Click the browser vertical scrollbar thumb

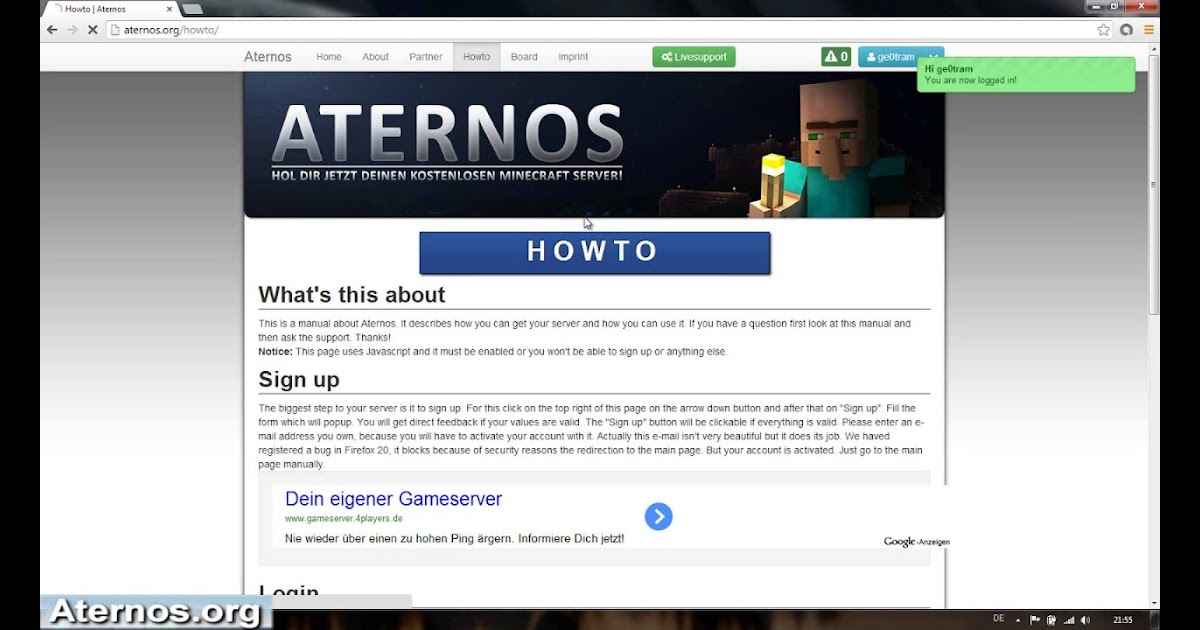pos(1153,185)
